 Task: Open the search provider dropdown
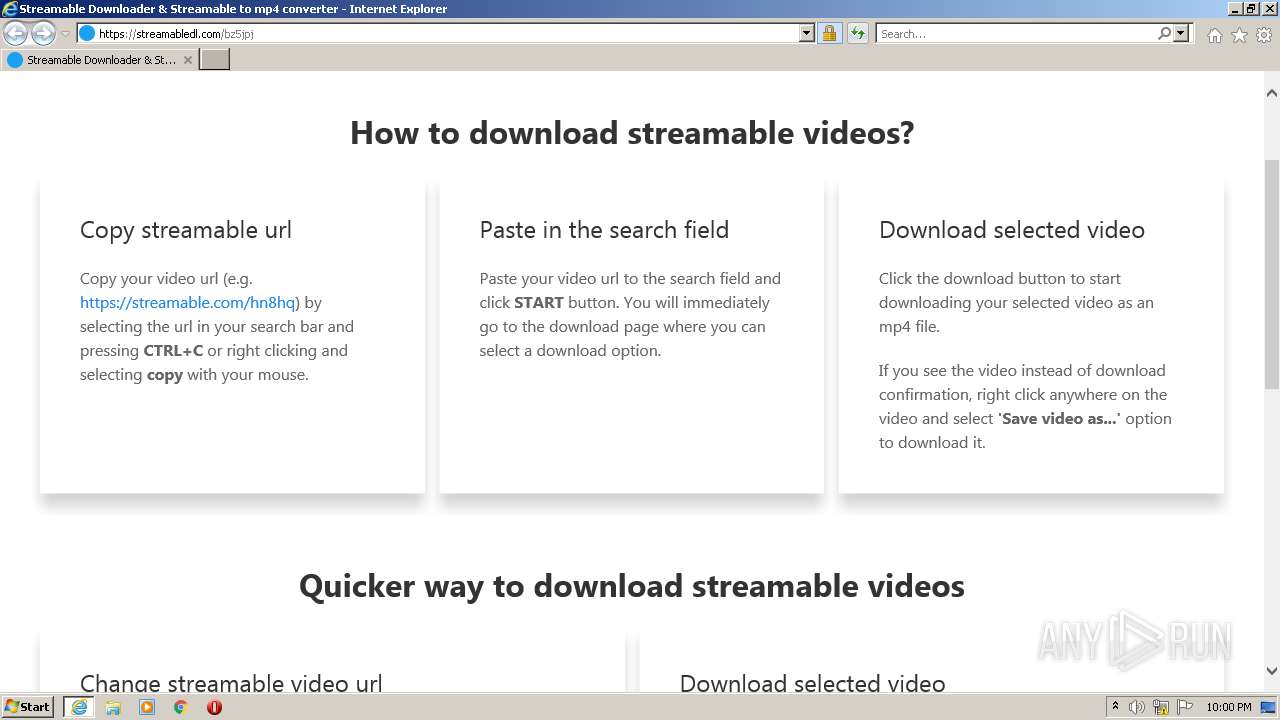coord(1181,34)
